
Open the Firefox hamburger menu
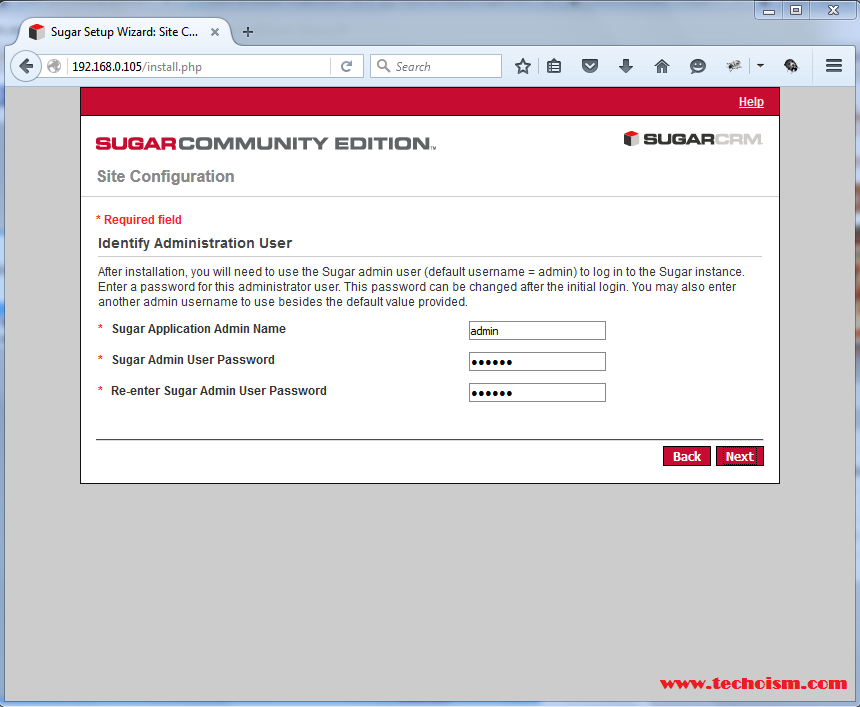click(834, 66)
